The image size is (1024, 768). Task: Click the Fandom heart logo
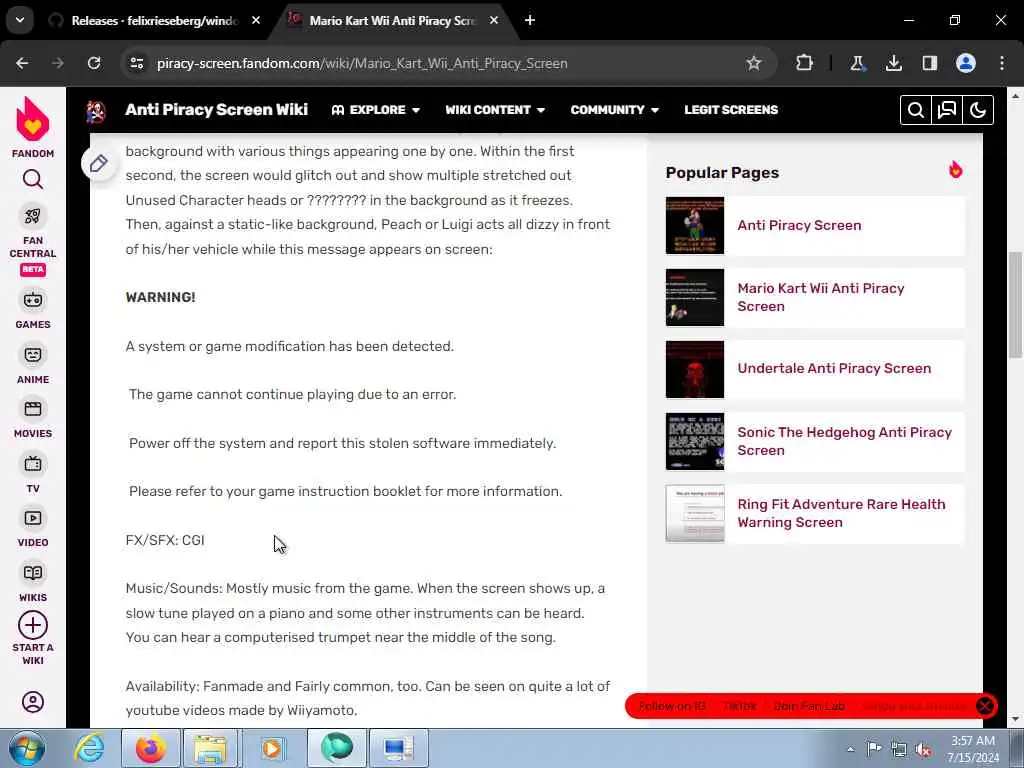tap(33, 119)
